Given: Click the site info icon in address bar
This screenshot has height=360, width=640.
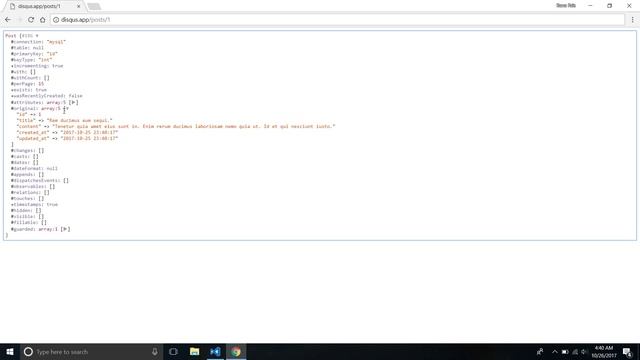Looking at the screenshot, I should [x=56, y=20].
